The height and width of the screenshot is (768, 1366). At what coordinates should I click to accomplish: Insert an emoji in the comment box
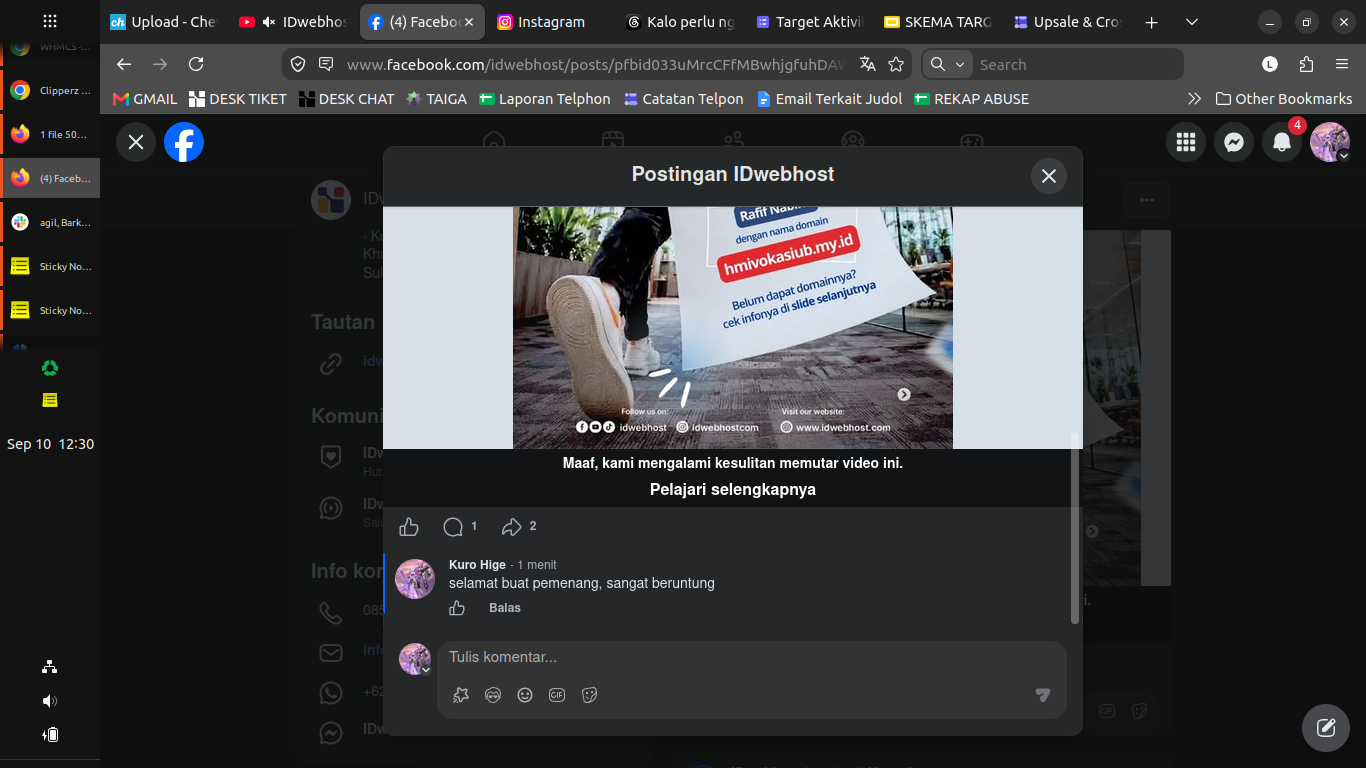tap(525, 695)
